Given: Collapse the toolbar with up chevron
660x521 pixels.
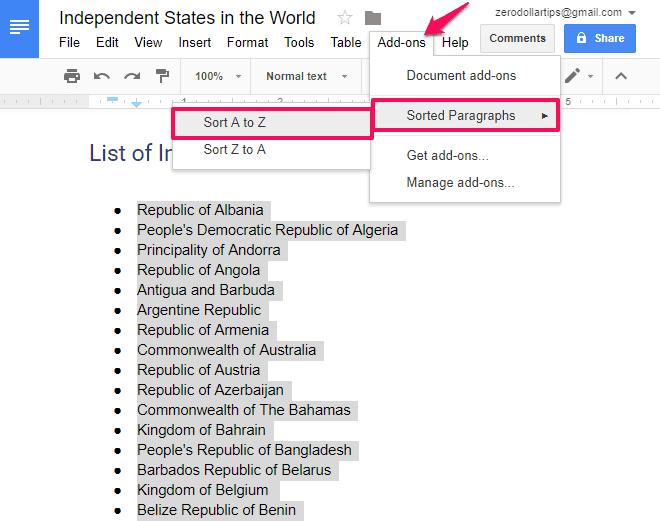Looking at the screenshot, I should tap(621, 76).
